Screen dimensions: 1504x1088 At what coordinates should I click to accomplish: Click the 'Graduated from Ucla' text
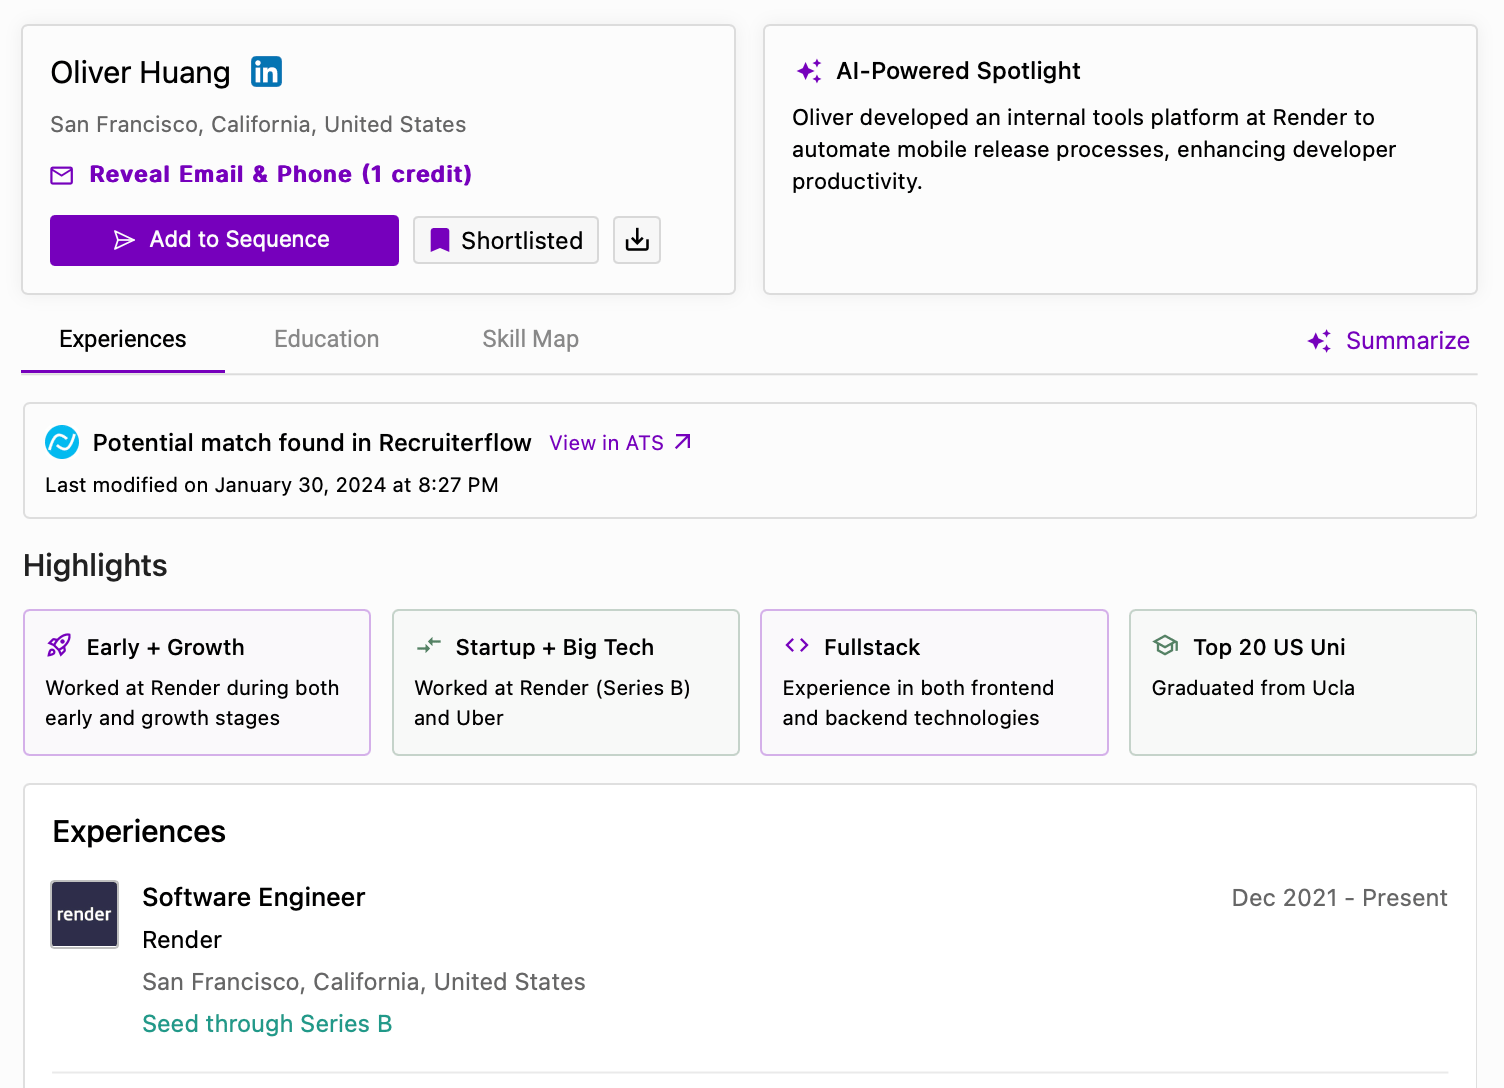[x=1253, y=688]
